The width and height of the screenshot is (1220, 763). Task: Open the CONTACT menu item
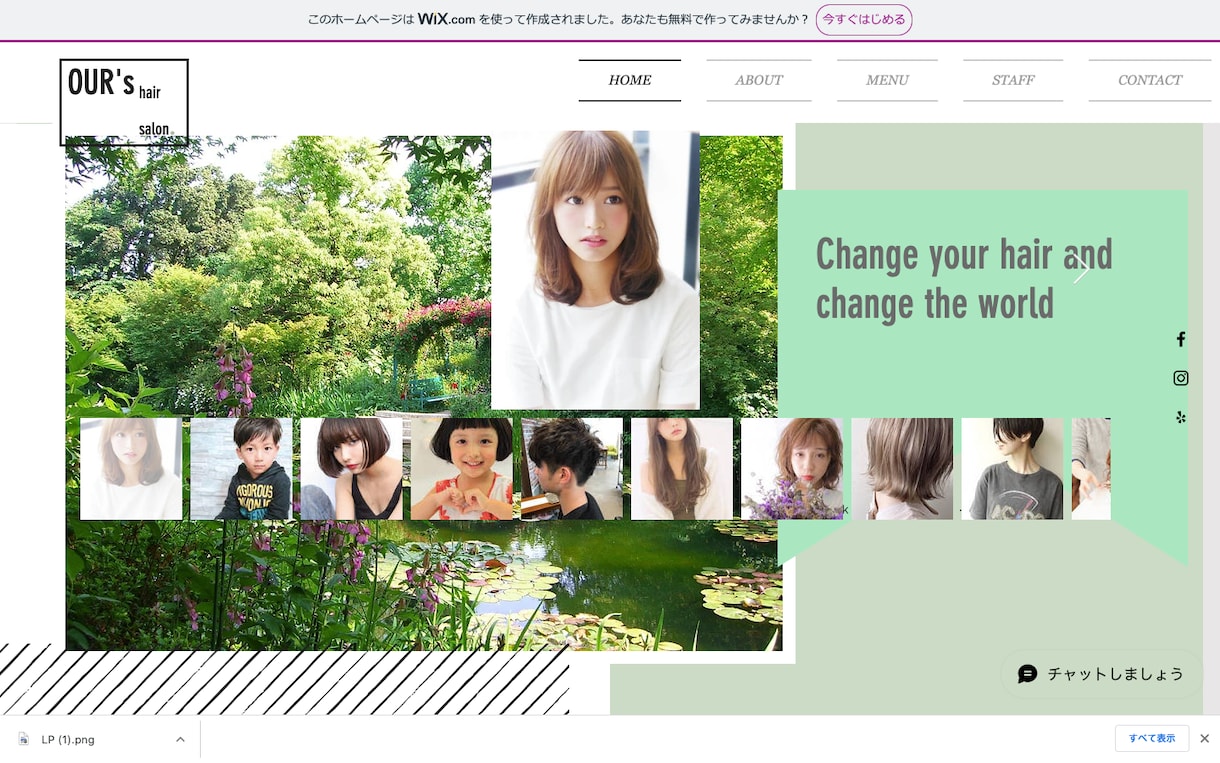pyautogui.click(x=1150, y=81)
